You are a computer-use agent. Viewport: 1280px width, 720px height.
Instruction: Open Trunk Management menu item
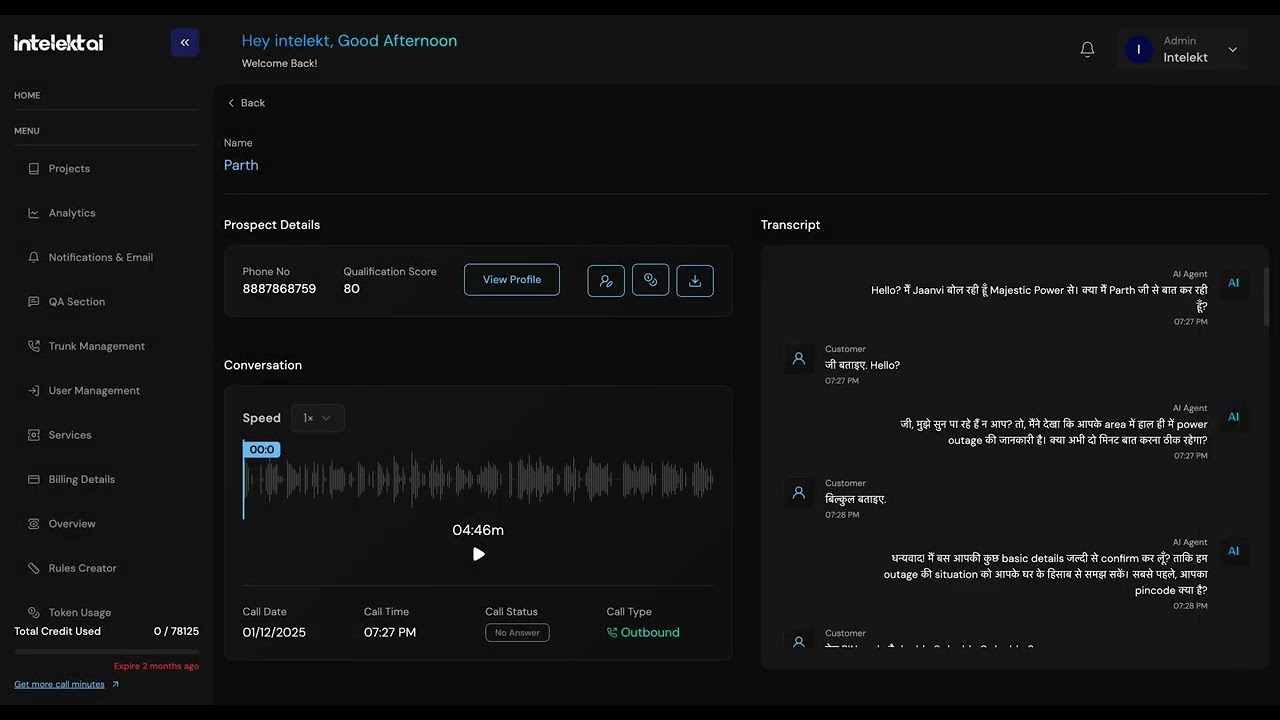pyautogui.click(x=97, y=346)
